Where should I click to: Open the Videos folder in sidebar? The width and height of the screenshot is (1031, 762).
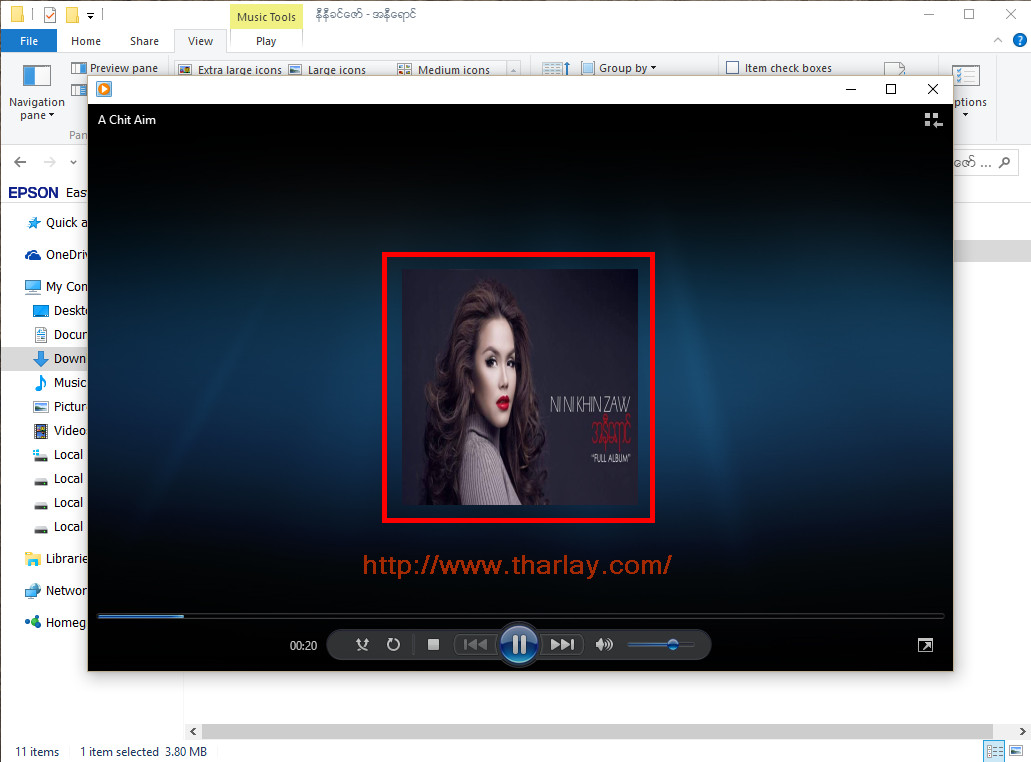pos(59,431)
